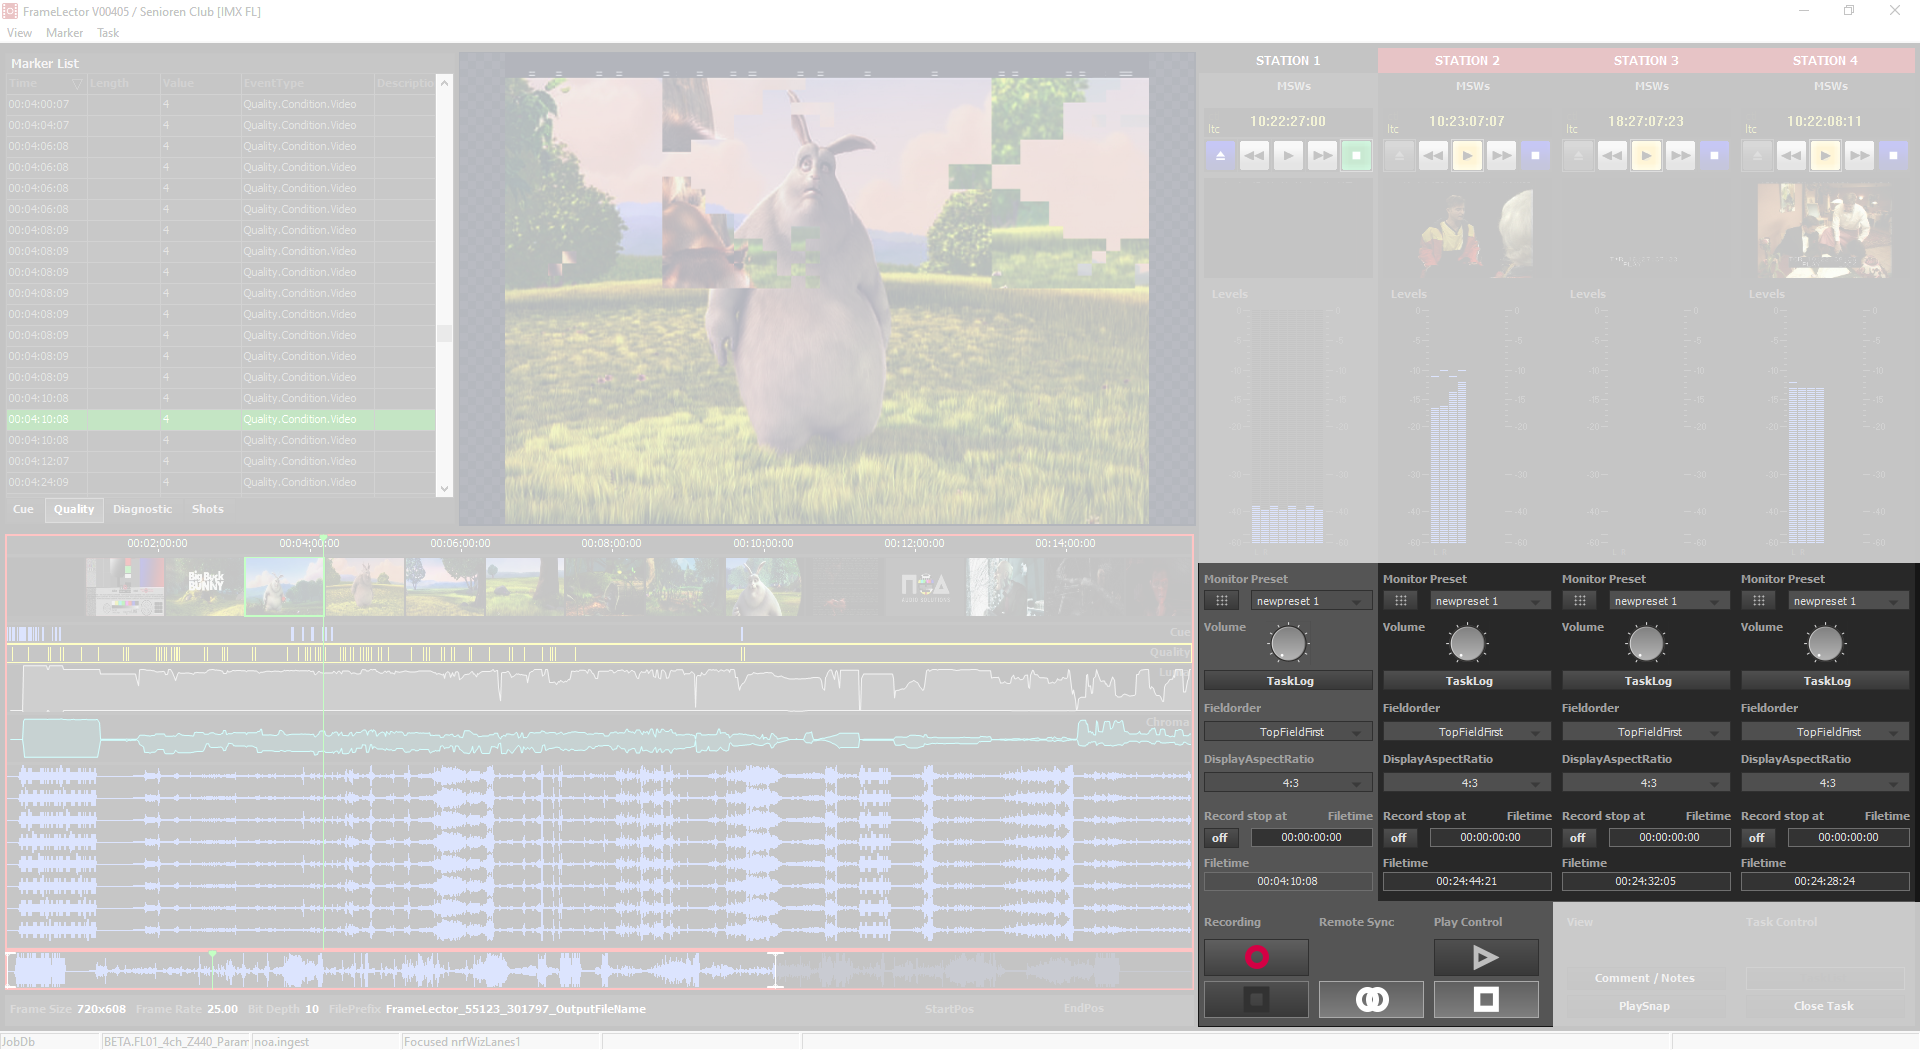Switch to the Cue tab
This screenshot has height=1050, width=1920.
click(x=23, y=509)
